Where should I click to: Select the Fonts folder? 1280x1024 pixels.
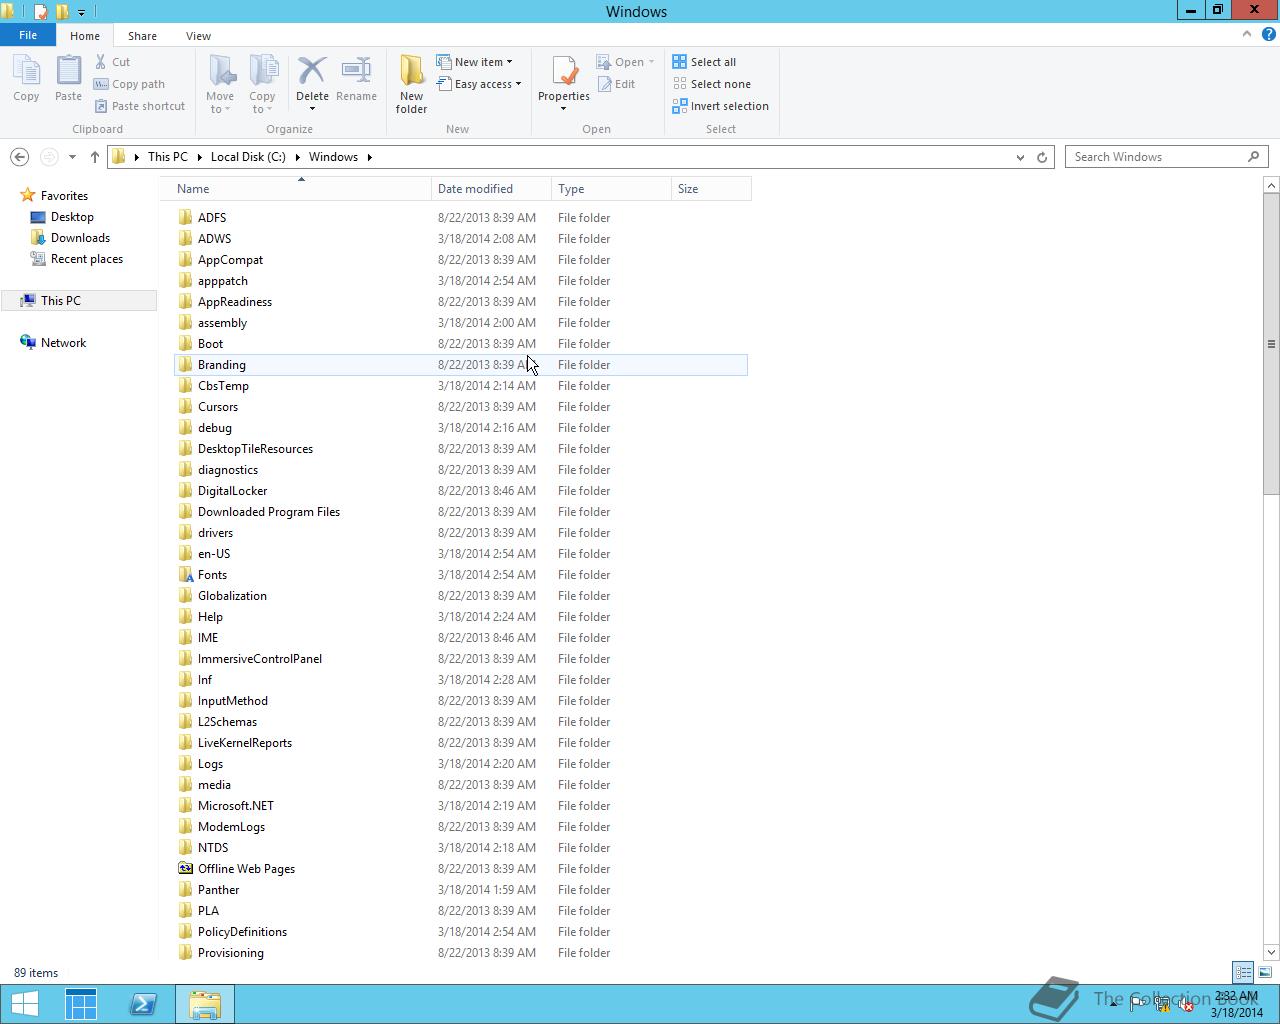click(212, 575)
